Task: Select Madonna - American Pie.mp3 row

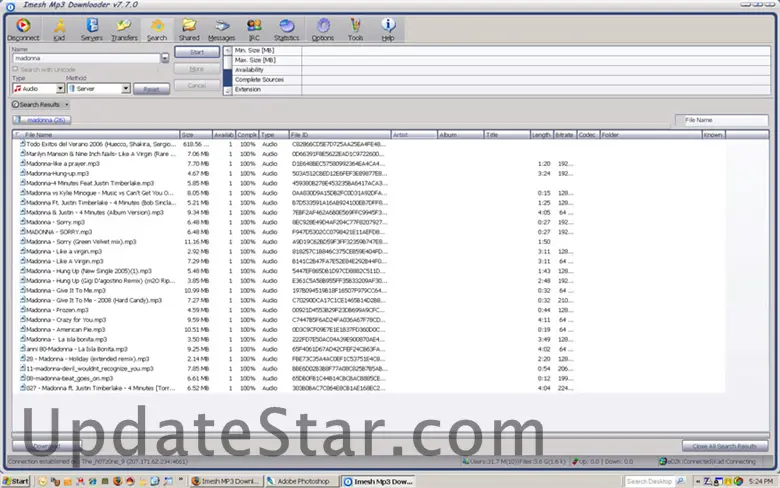Action: click(x=368, y=329)
